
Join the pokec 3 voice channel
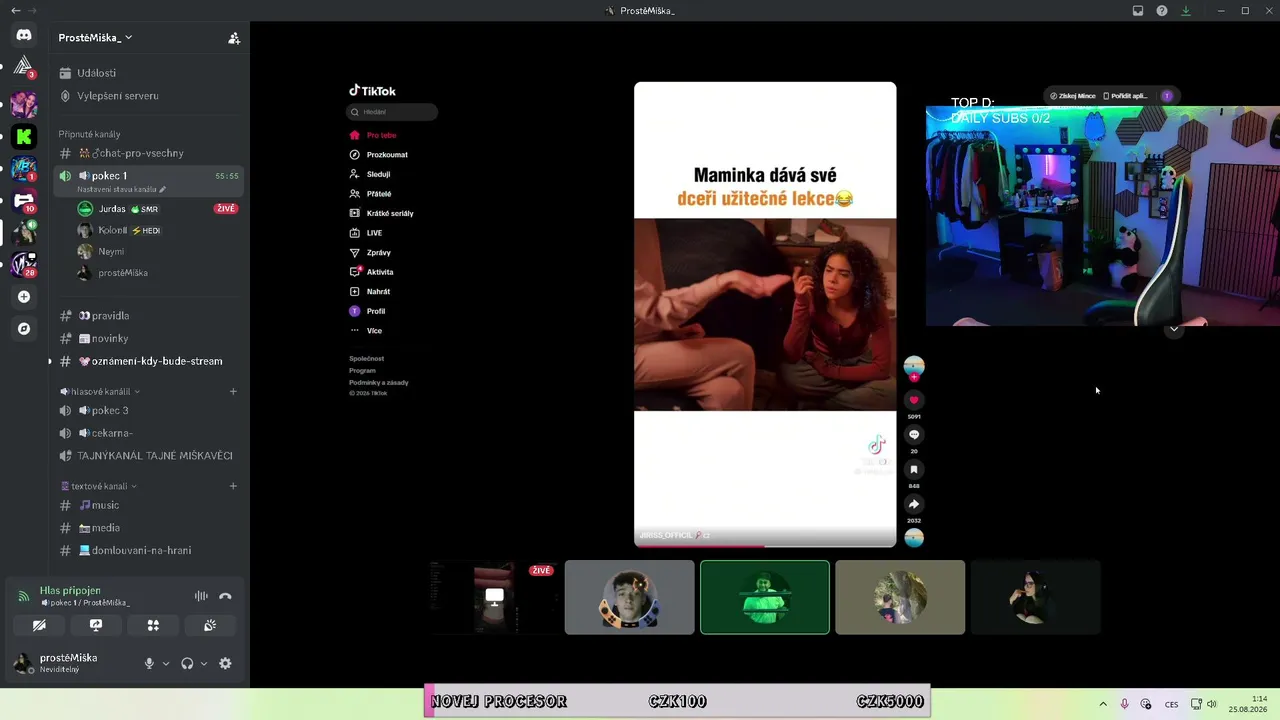[x=150, y=410]
